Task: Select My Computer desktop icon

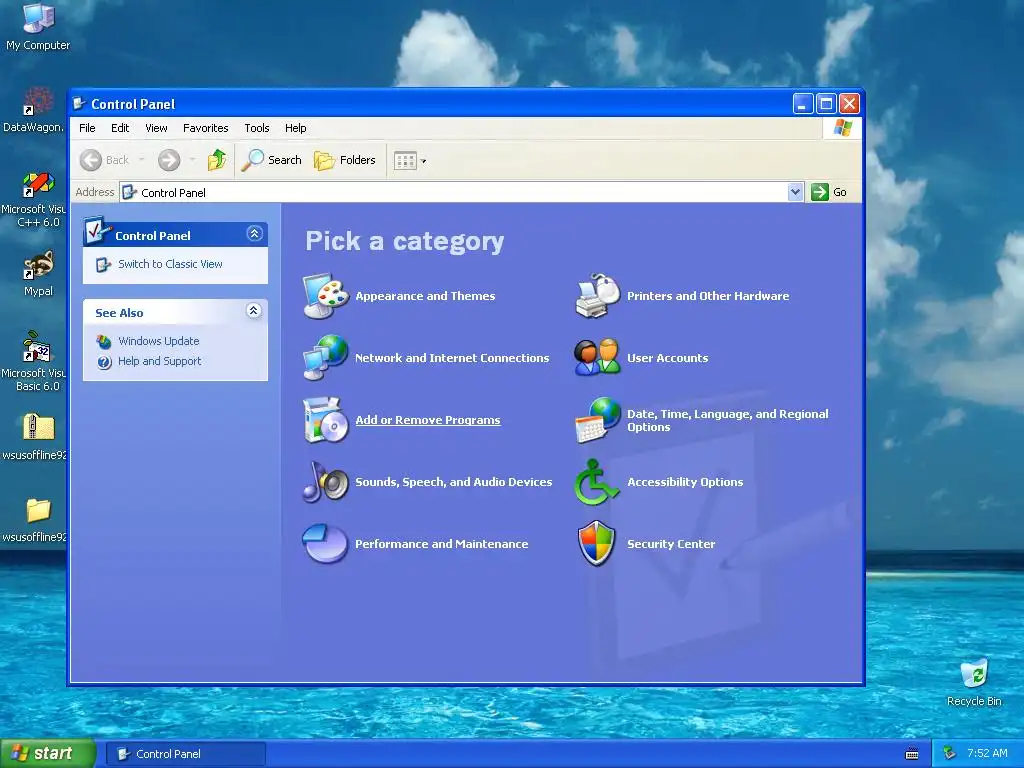Action: click(x=38, y=26)
